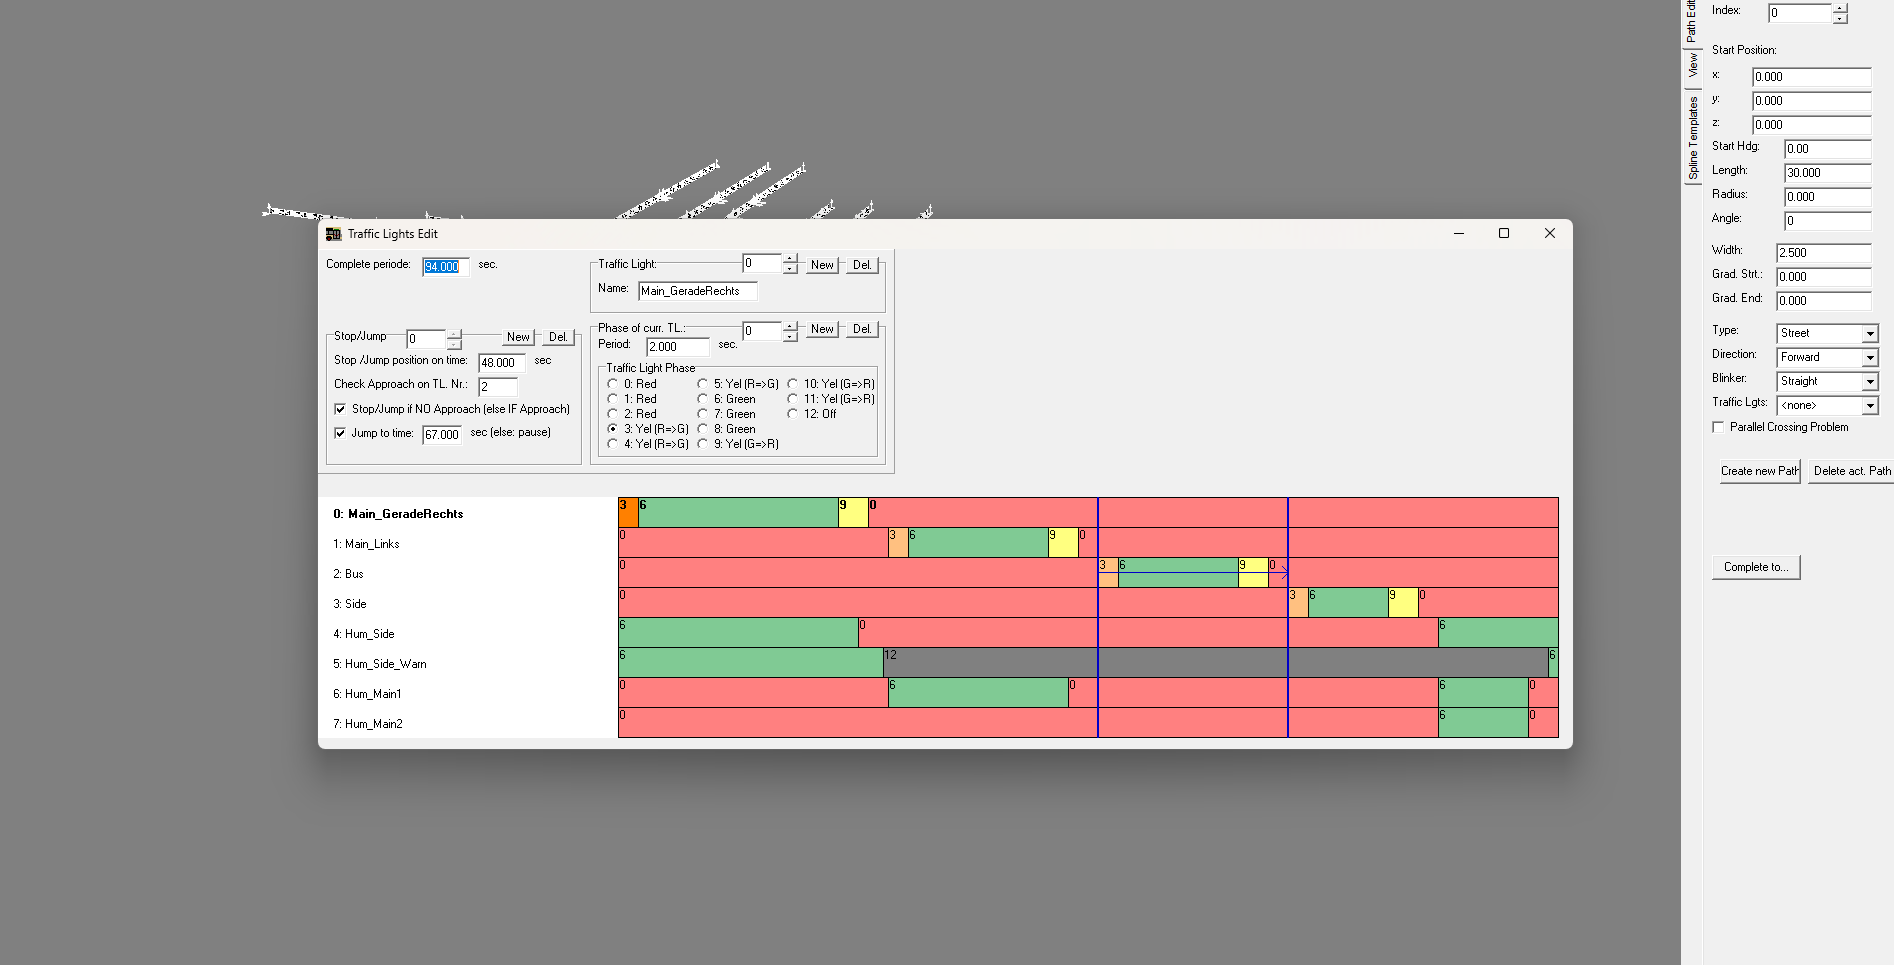Increase the Index spinner in the path panel
Viewport: 1894px width, 965px height.
coord(1840,8)
